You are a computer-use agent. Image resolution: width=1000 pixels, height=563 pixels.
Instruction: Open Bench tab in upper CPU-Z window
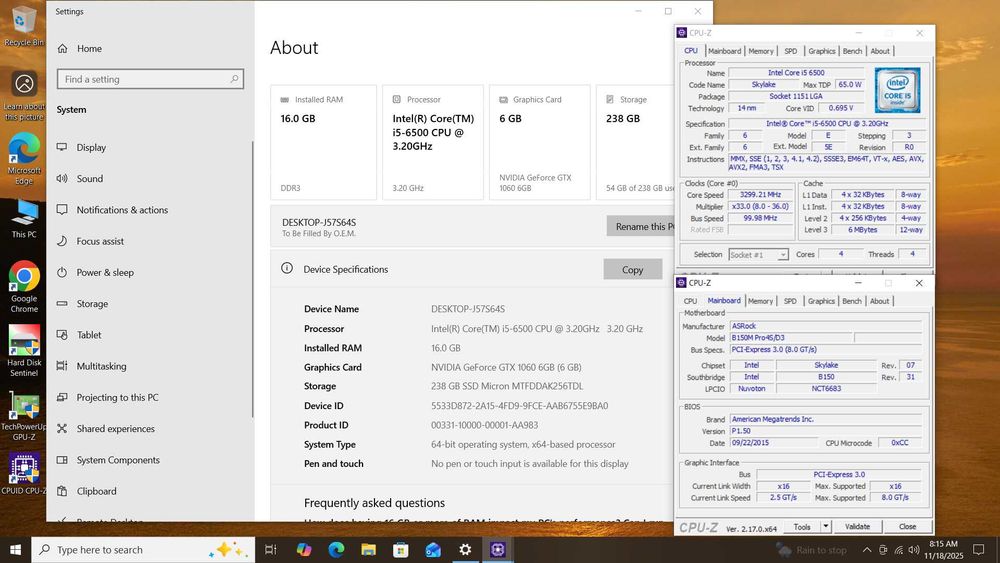(852, 51)
